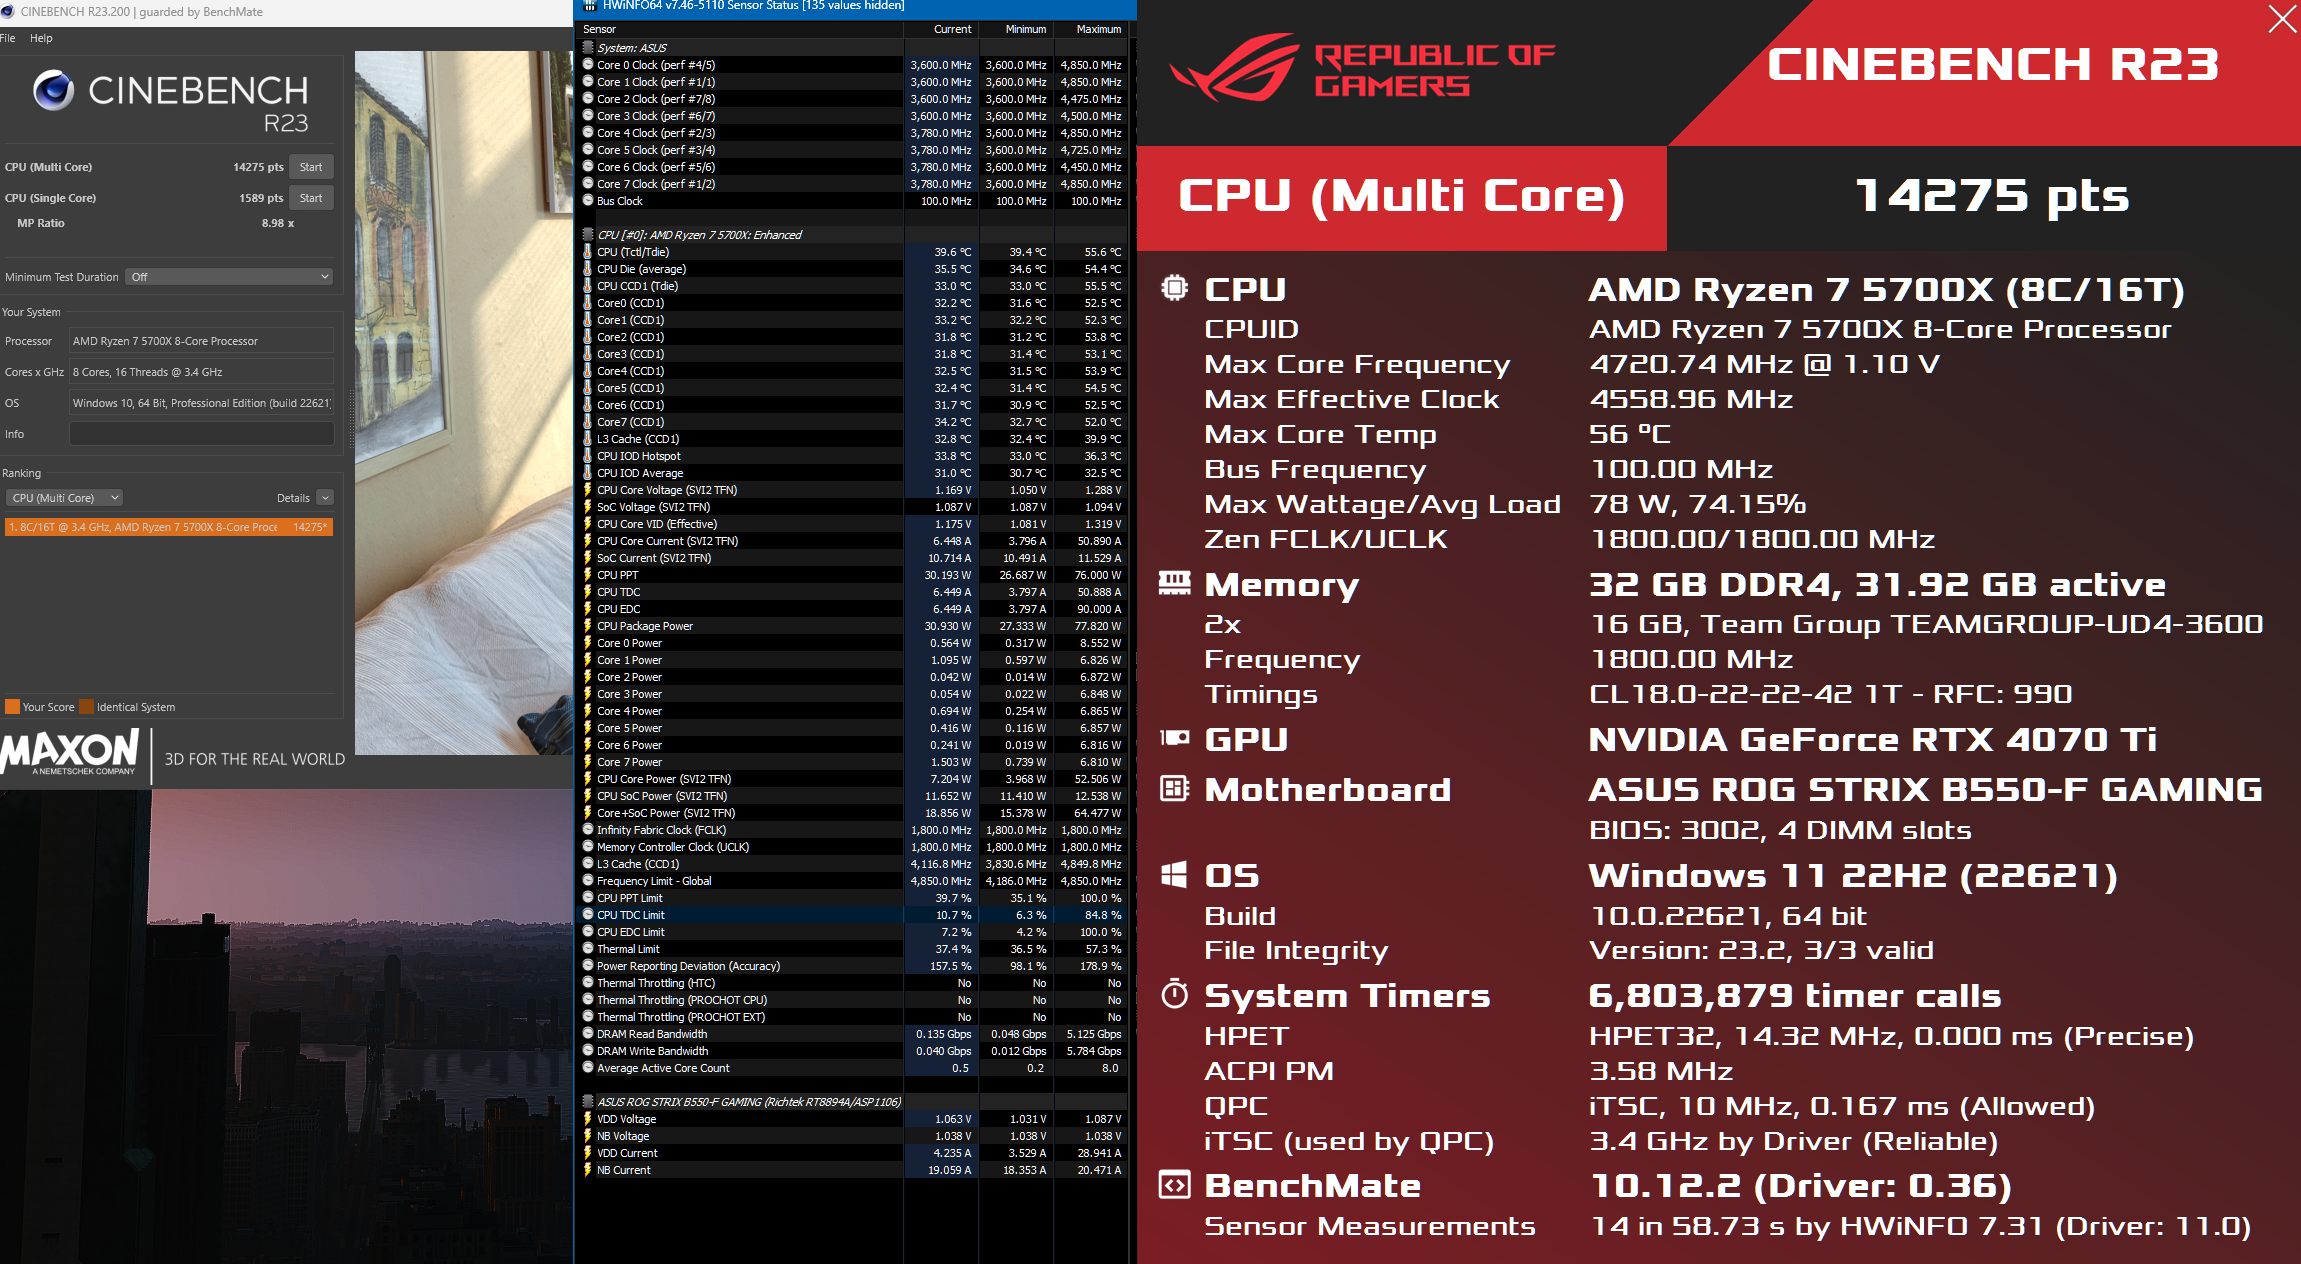Click the icon of Infinity Fabric Clock (FCLK)
This screenshot has height=1264, width=2301.
tap(588, 830)
